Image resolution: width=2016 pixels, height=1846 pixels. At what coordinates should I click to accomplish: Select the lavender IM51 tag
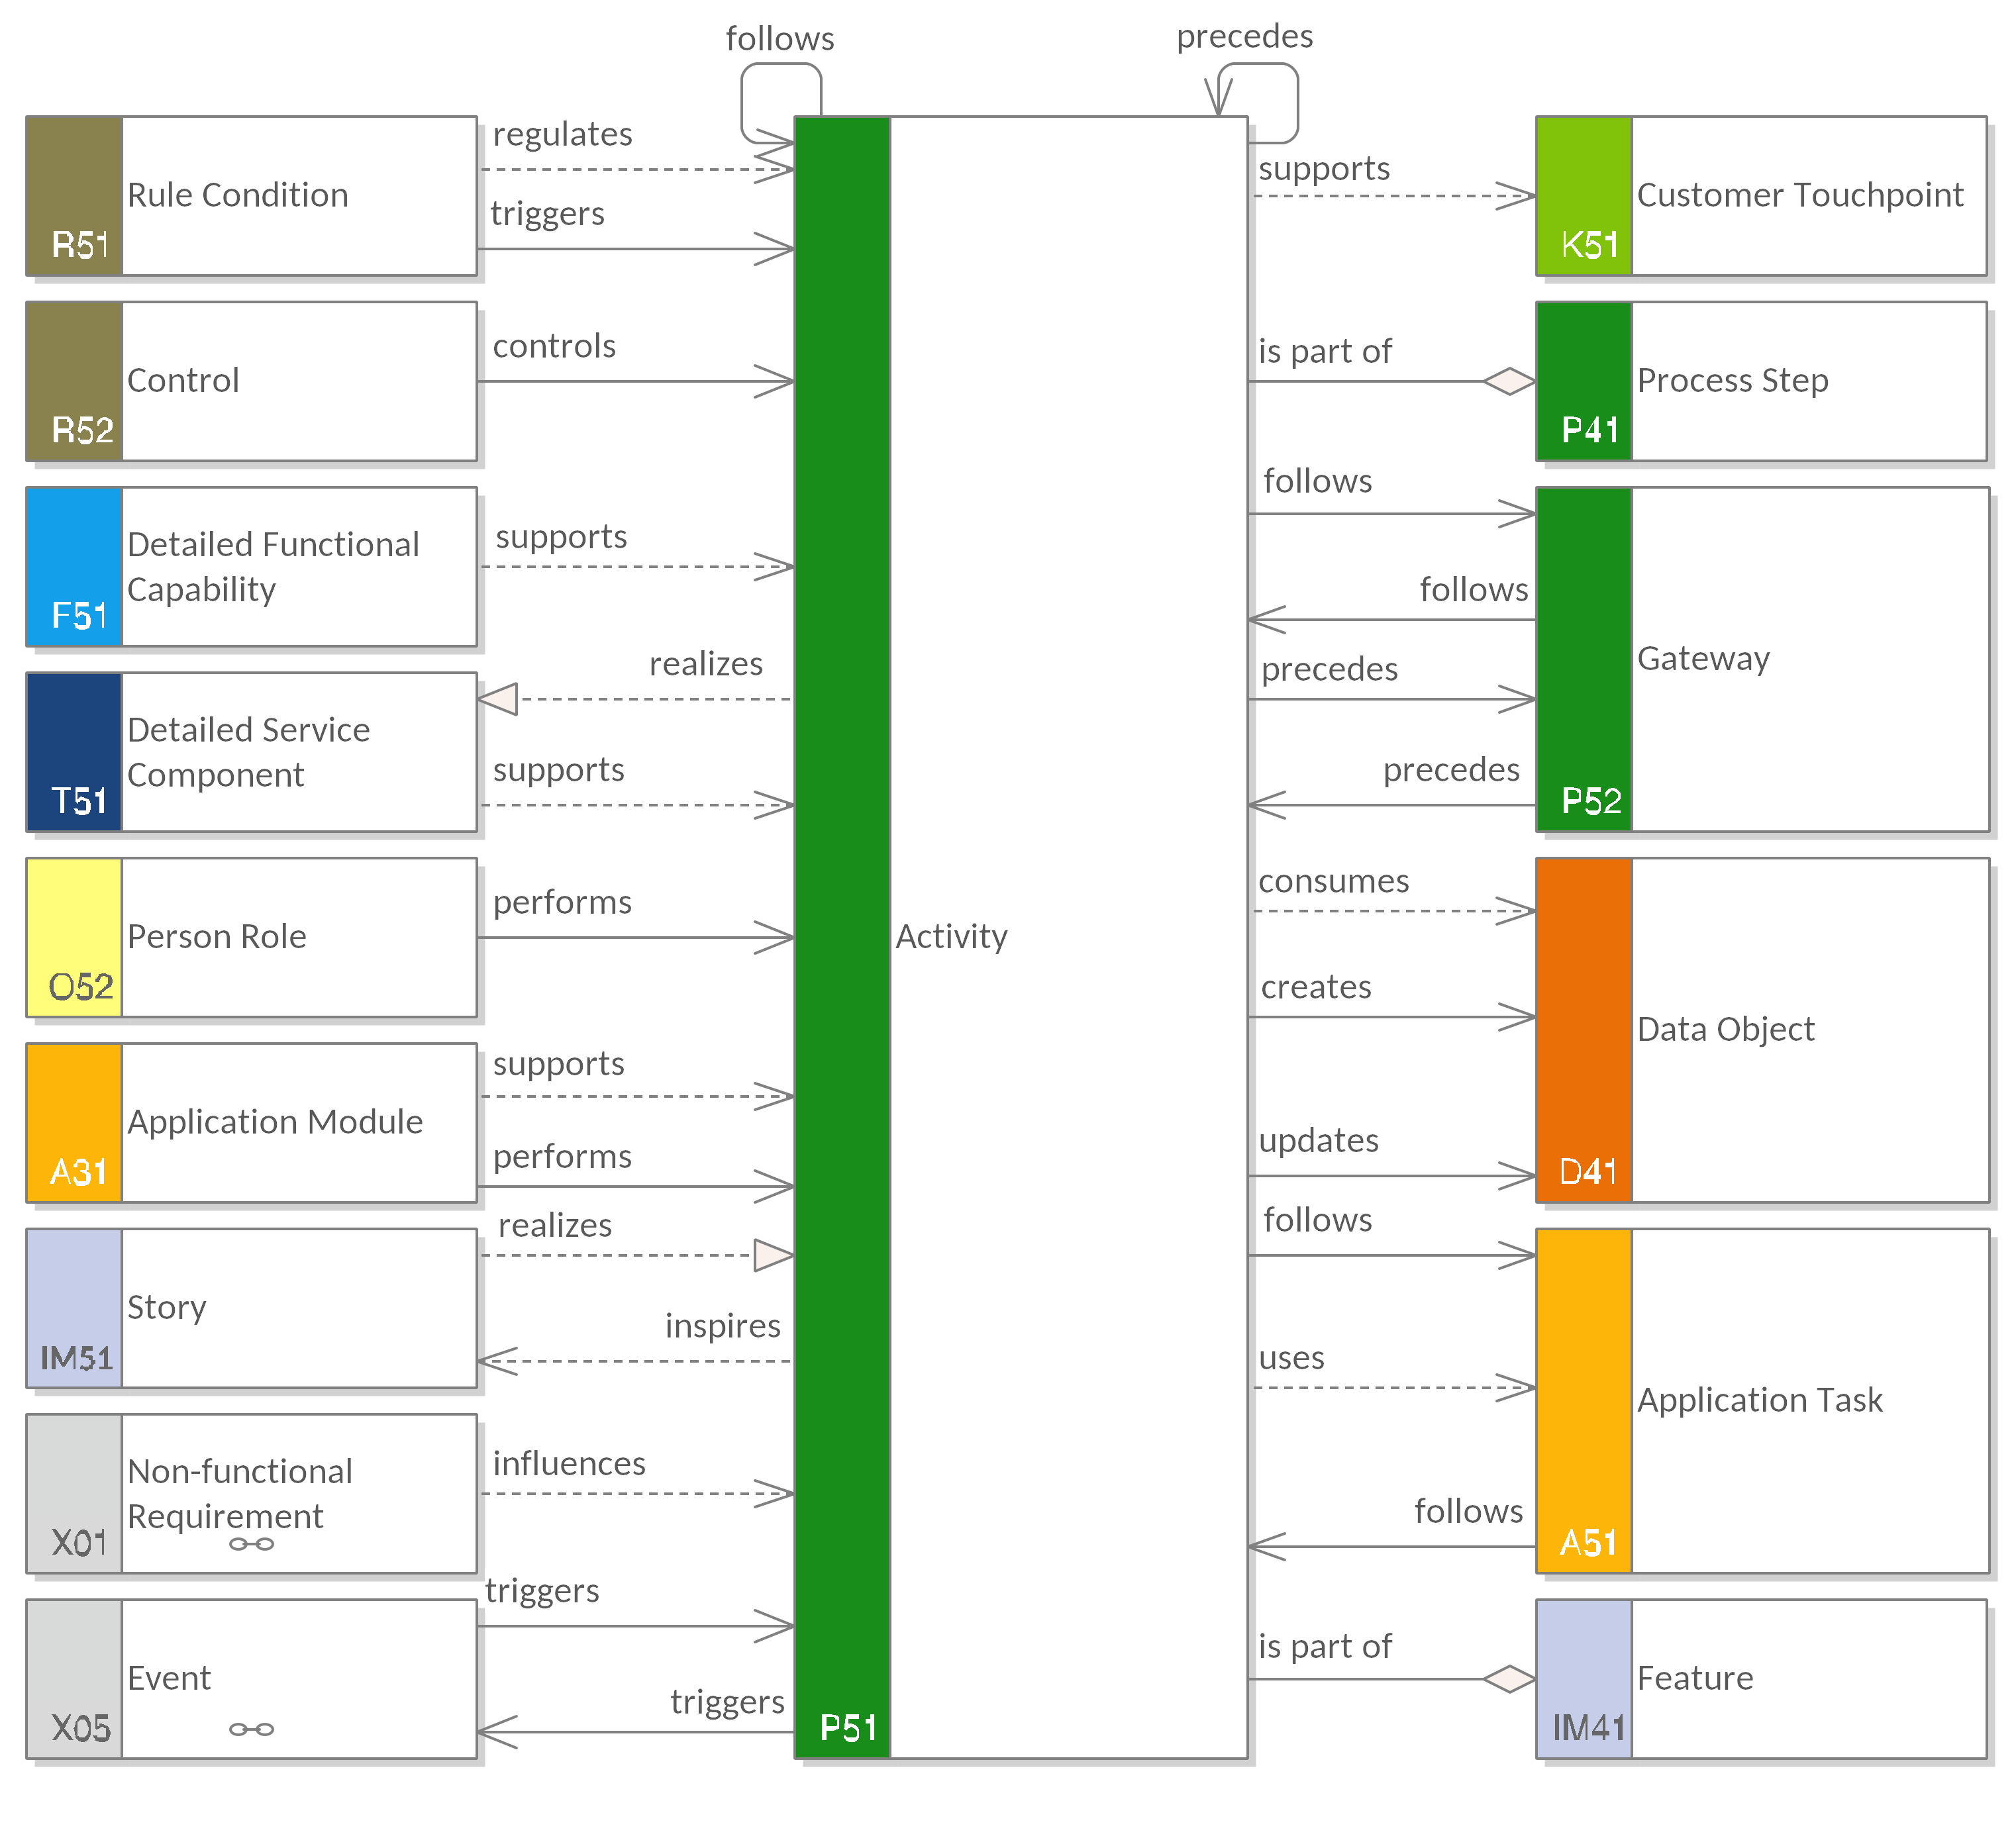pos(74,1308)
